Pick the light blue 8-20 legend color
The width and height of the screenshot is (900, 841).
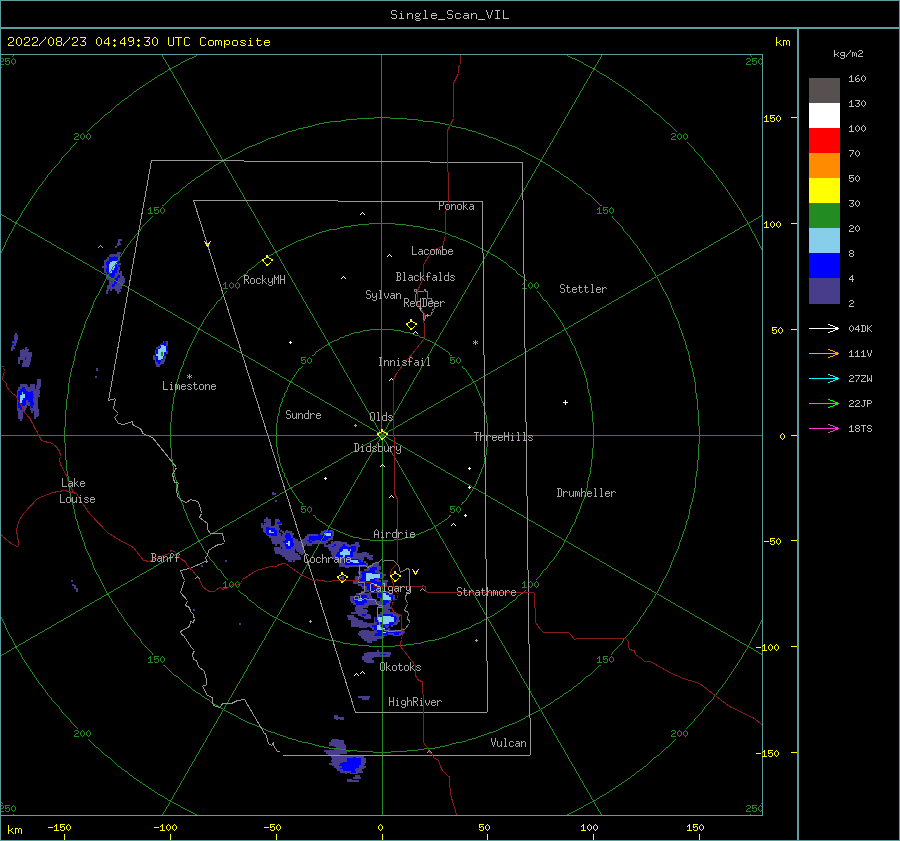(824, 241)
